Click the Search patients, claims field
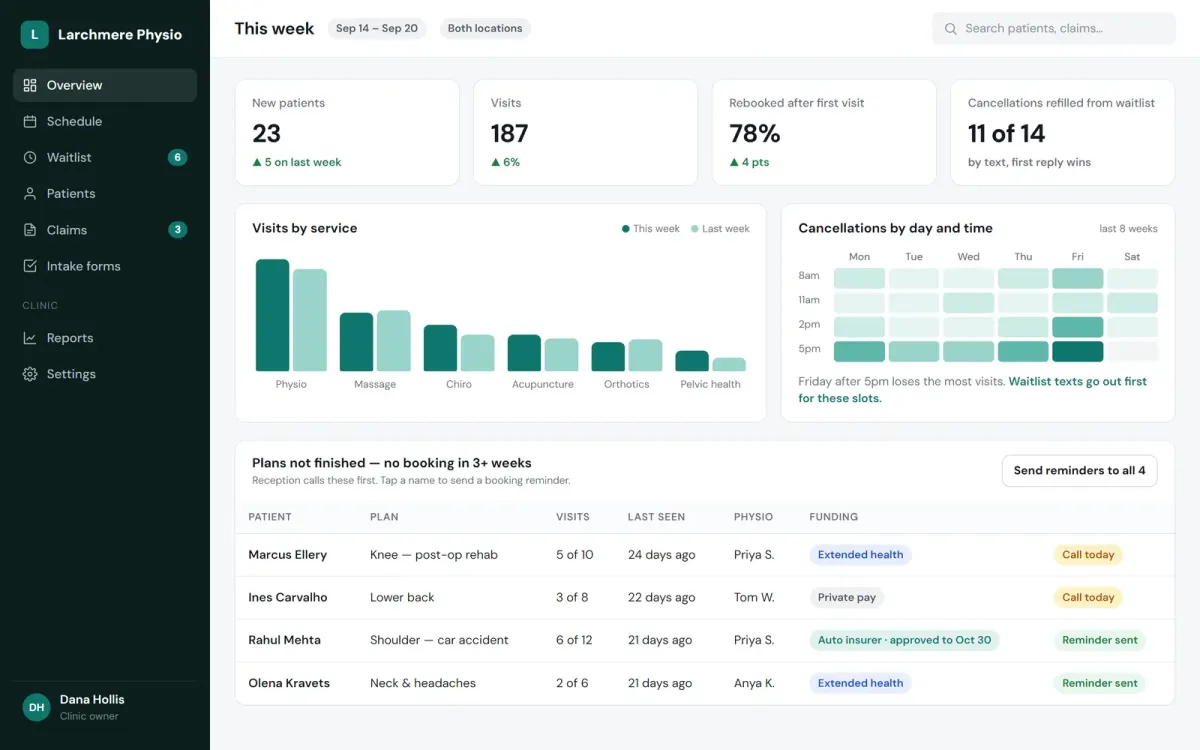This screenshot has width=1200, height=750. tap(1054, 29)
